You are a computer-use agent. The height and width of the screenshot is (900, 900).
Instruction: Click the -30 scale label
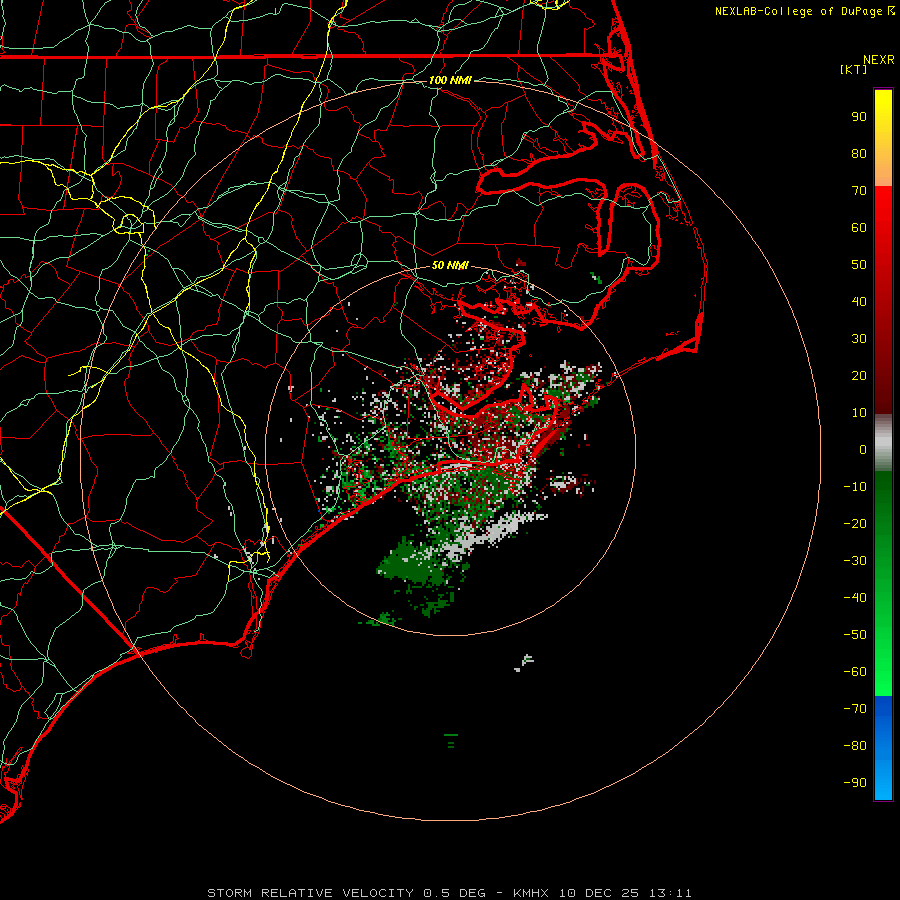pos(855,561)
